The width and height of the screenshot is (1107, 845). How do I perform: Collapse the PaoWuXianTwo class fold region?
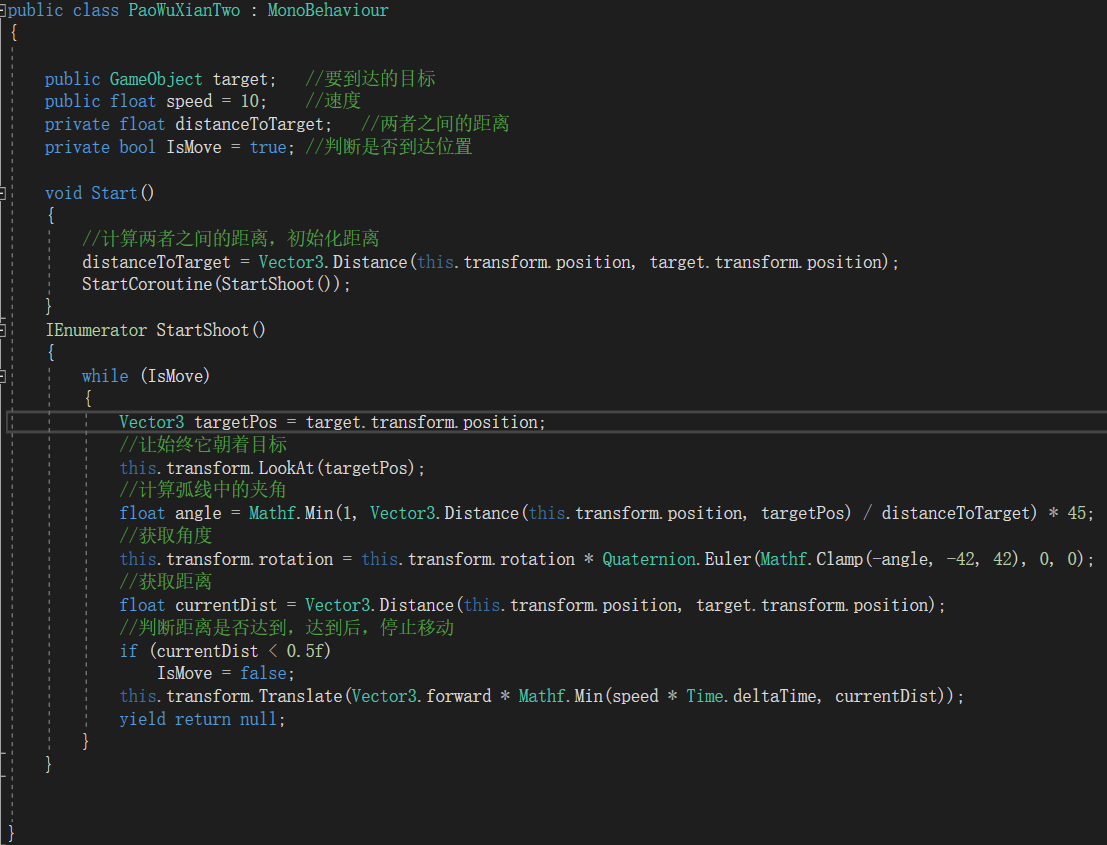tap(5, 10)
